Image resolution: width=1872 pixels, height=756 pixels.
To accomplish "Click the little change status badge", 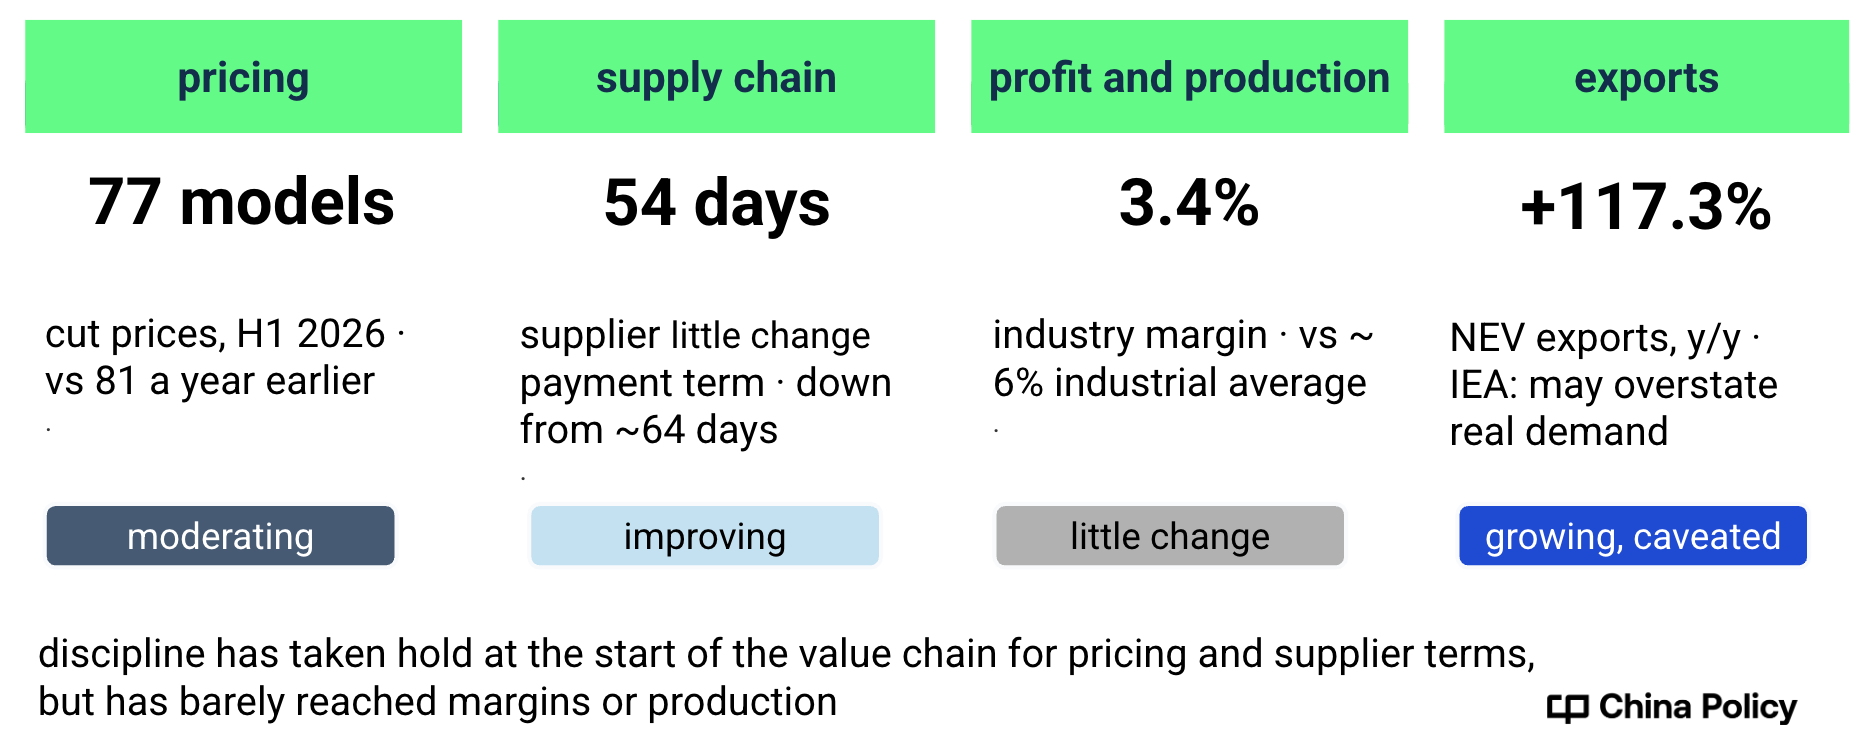I will point(1170,536).
